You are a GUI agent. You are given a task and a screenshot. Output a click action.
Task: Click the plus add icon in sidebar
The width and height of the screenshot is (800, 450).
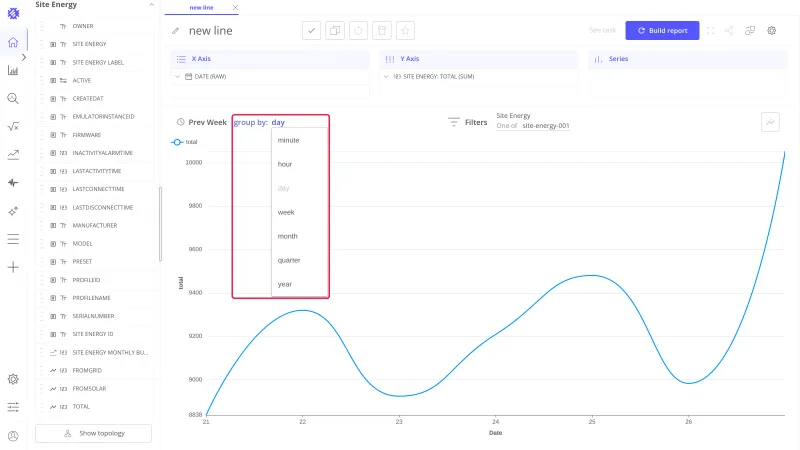pos(13,267)
